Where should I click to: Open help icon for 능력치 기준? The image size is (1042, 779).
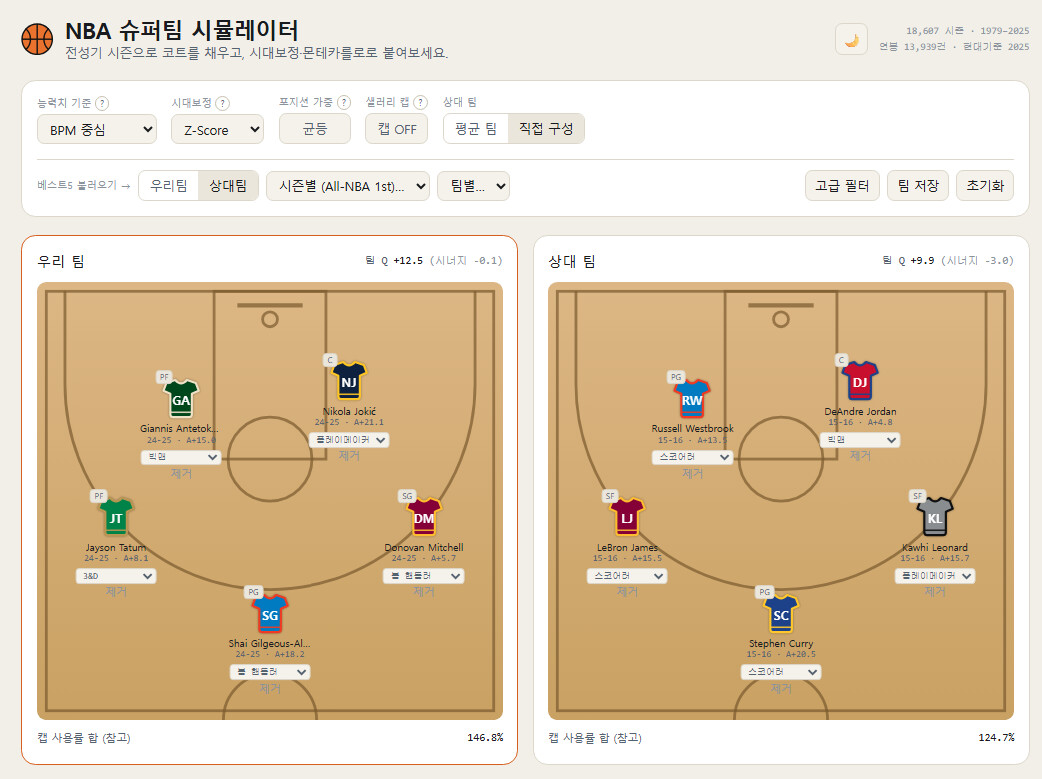(102, 103)
